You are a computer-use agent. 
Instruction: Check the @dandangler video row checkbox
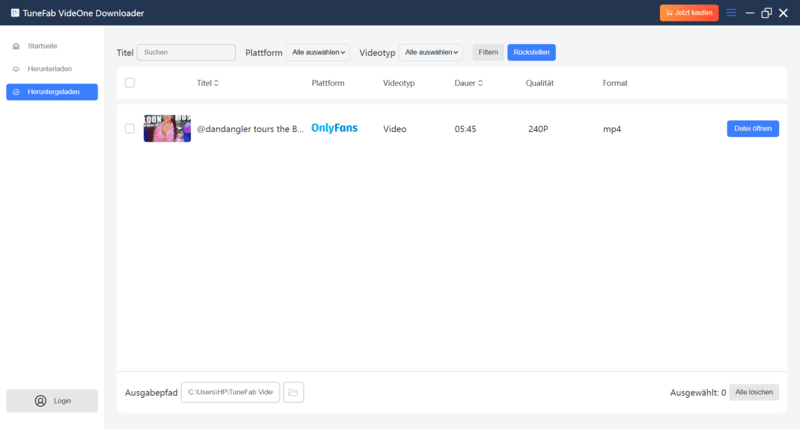click(130, 129)
